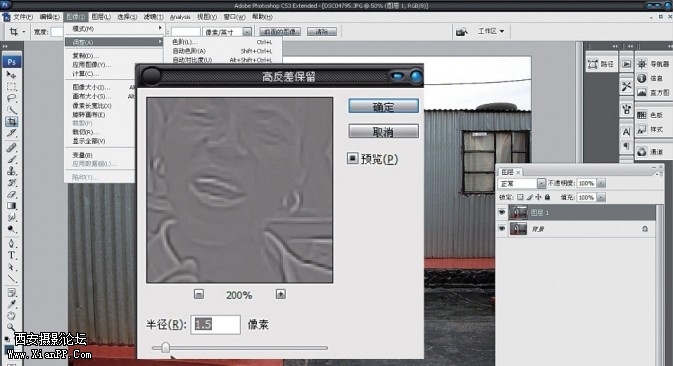The image size is (673, 366).
Task: Zoom out preview with minus icon
Action: (199, 294)
